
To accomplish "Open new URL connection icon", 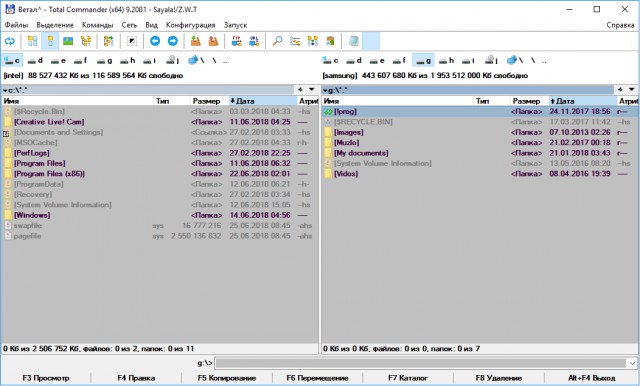I will (254, 41).
